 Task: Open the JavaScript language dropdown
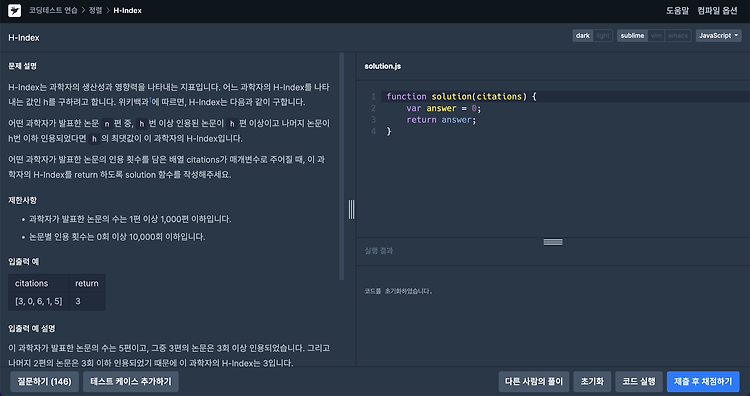[x=718, y=36]
